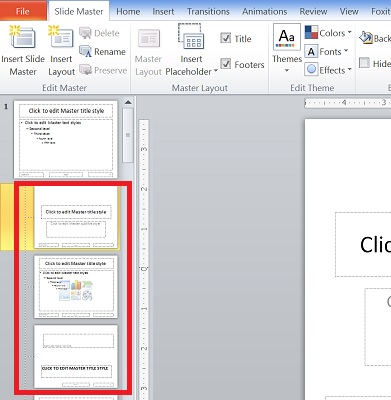Open the Colors dropdown arrow
Viewport: 391px width, 400px height.
349,32
